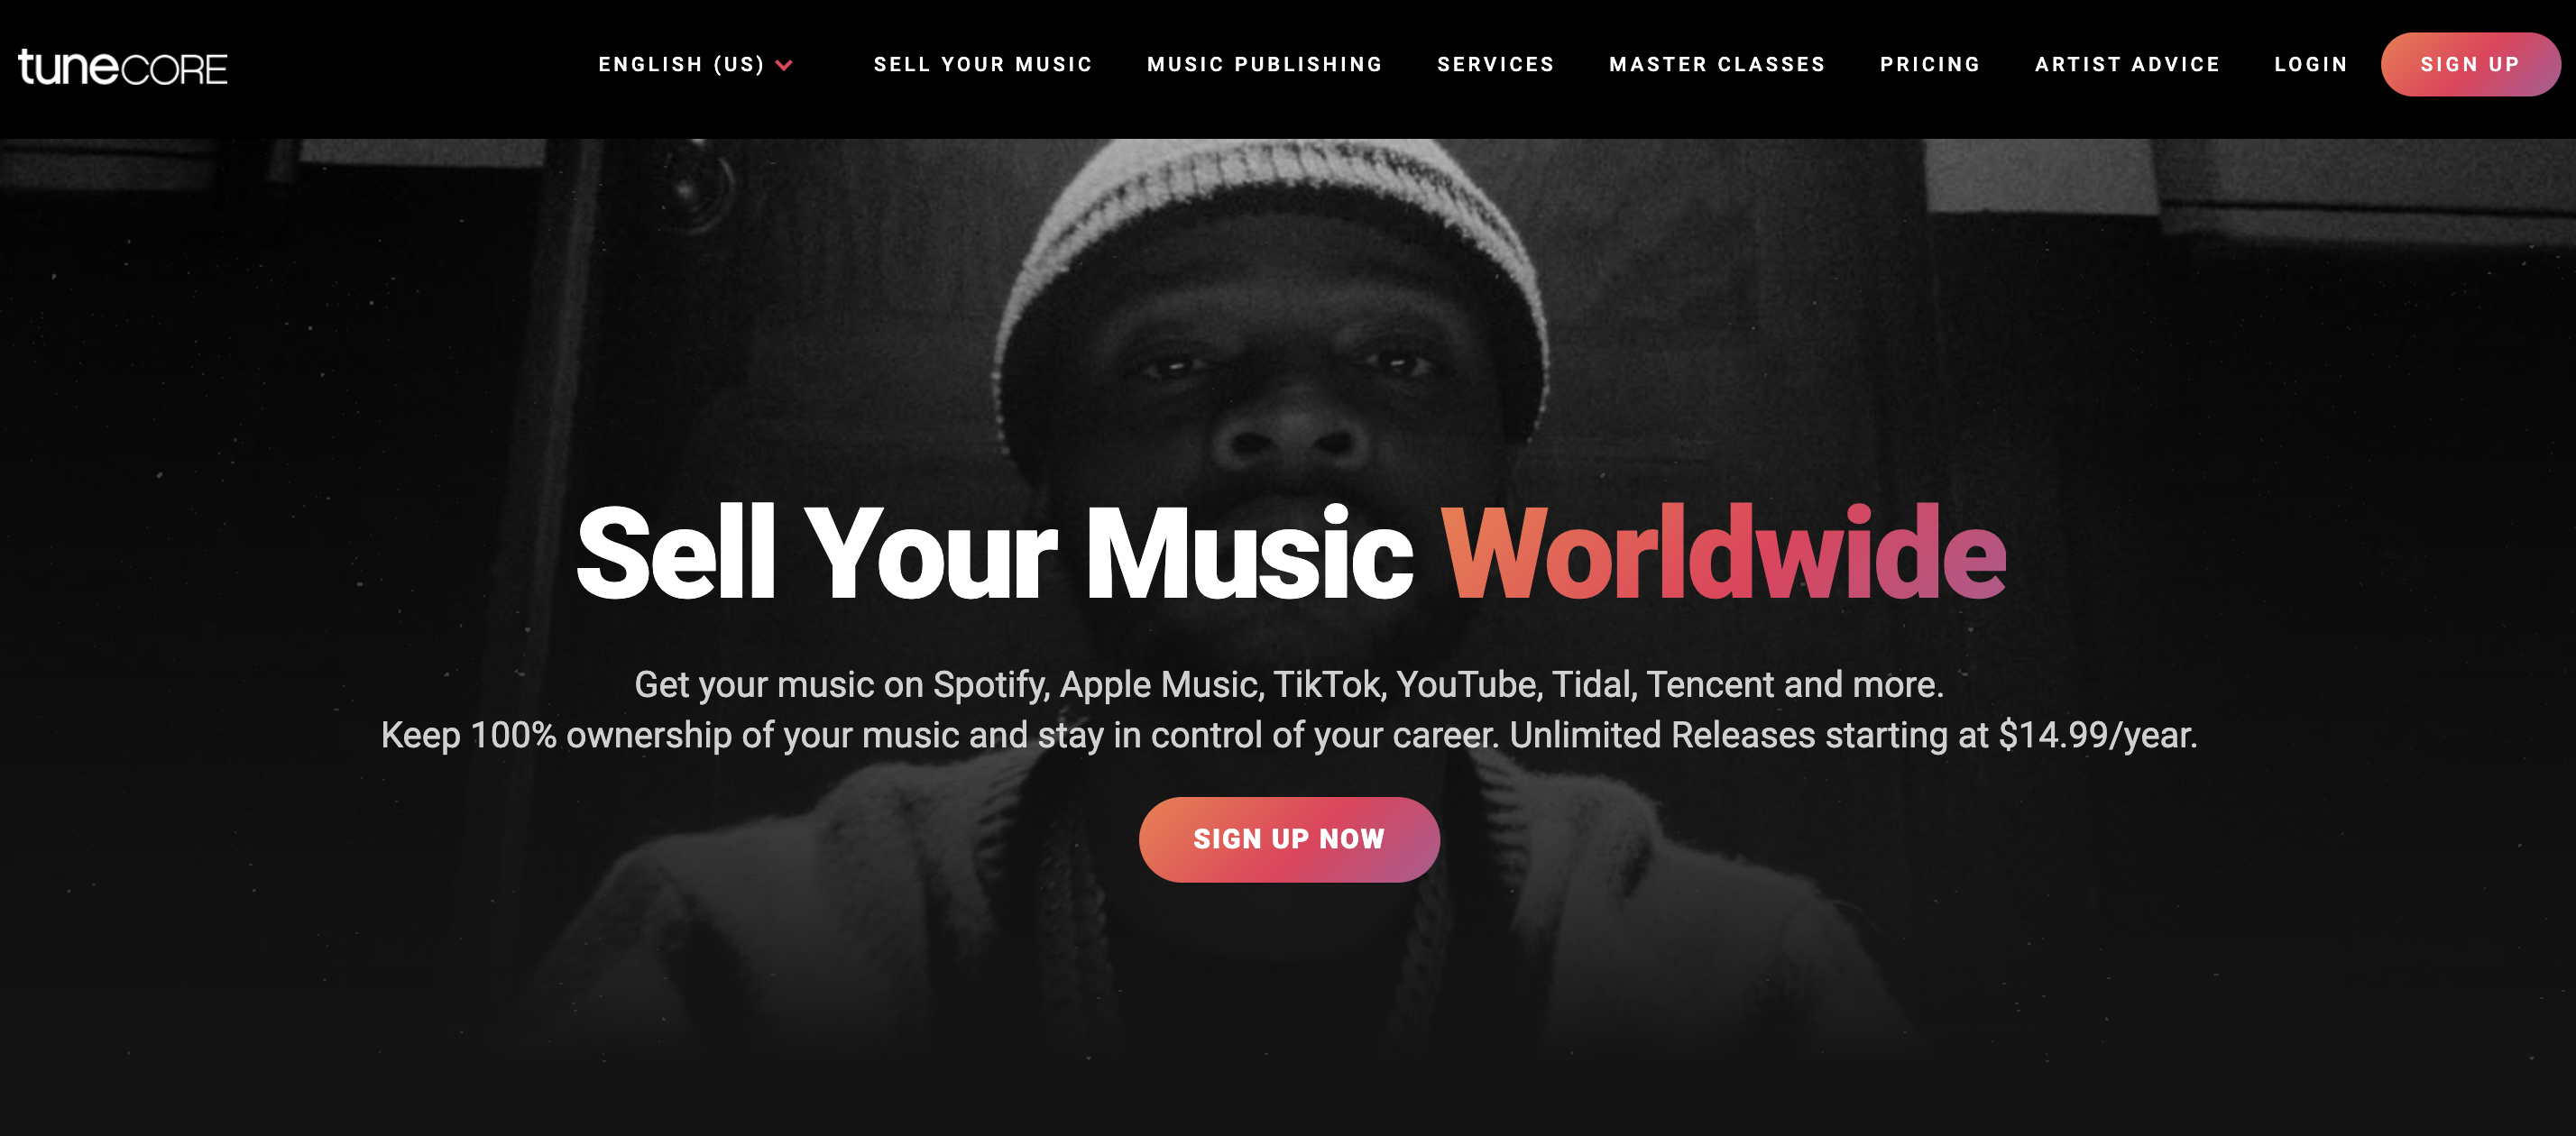Click the Sign Up Now button
Viewport: 2576px width, 1136px height.
(x=1288, y=838)
